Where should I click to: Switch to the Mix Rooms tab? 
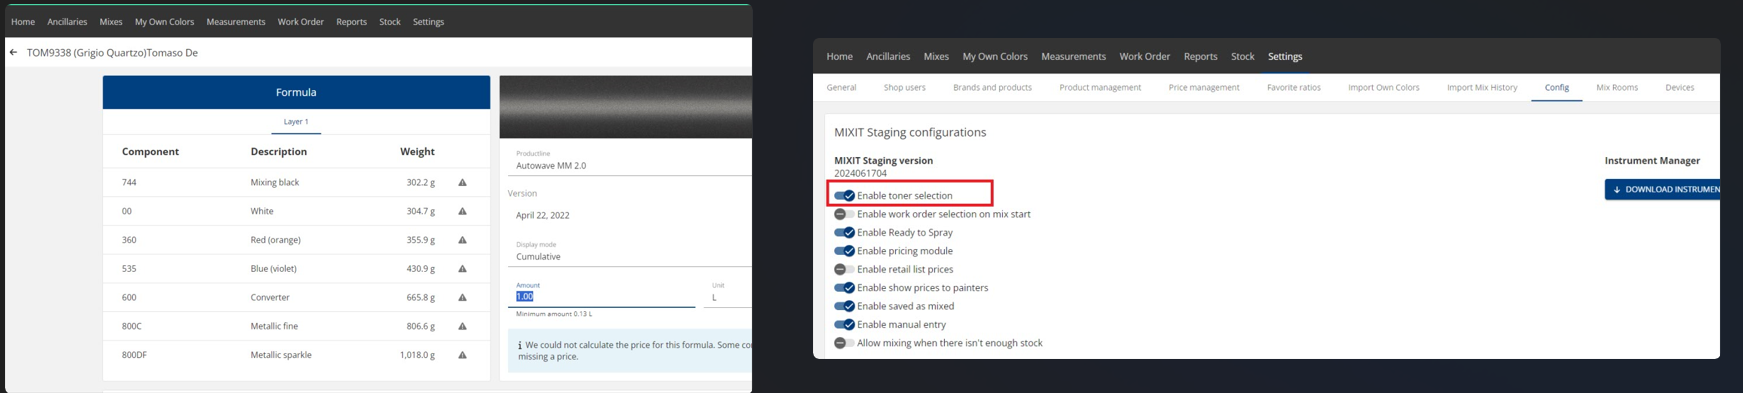coord(1617,88)
